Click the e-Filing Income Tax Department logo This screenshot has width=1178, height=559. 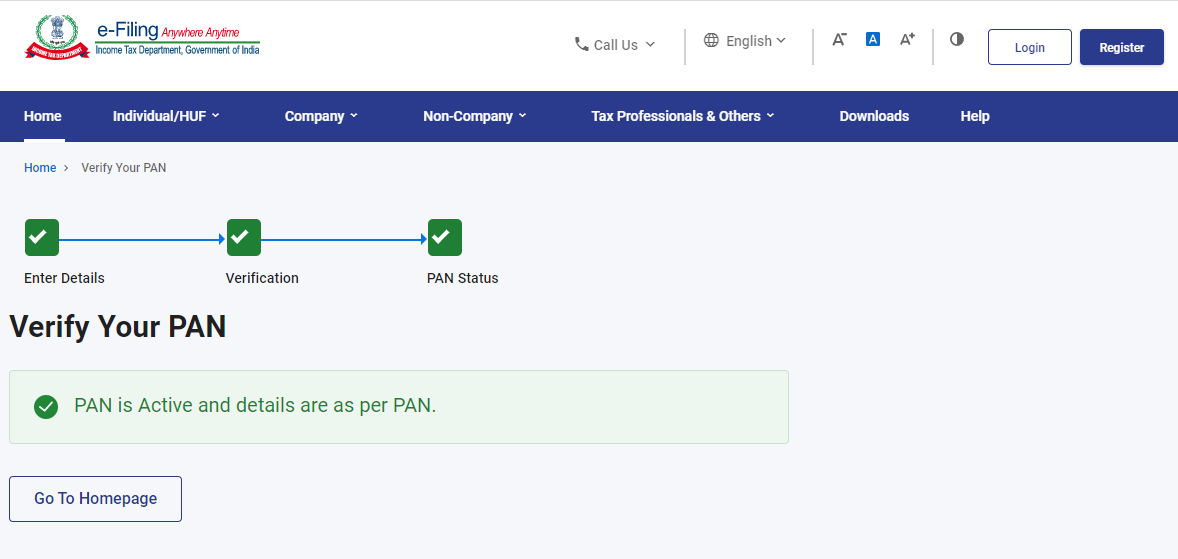pos(142,38)
